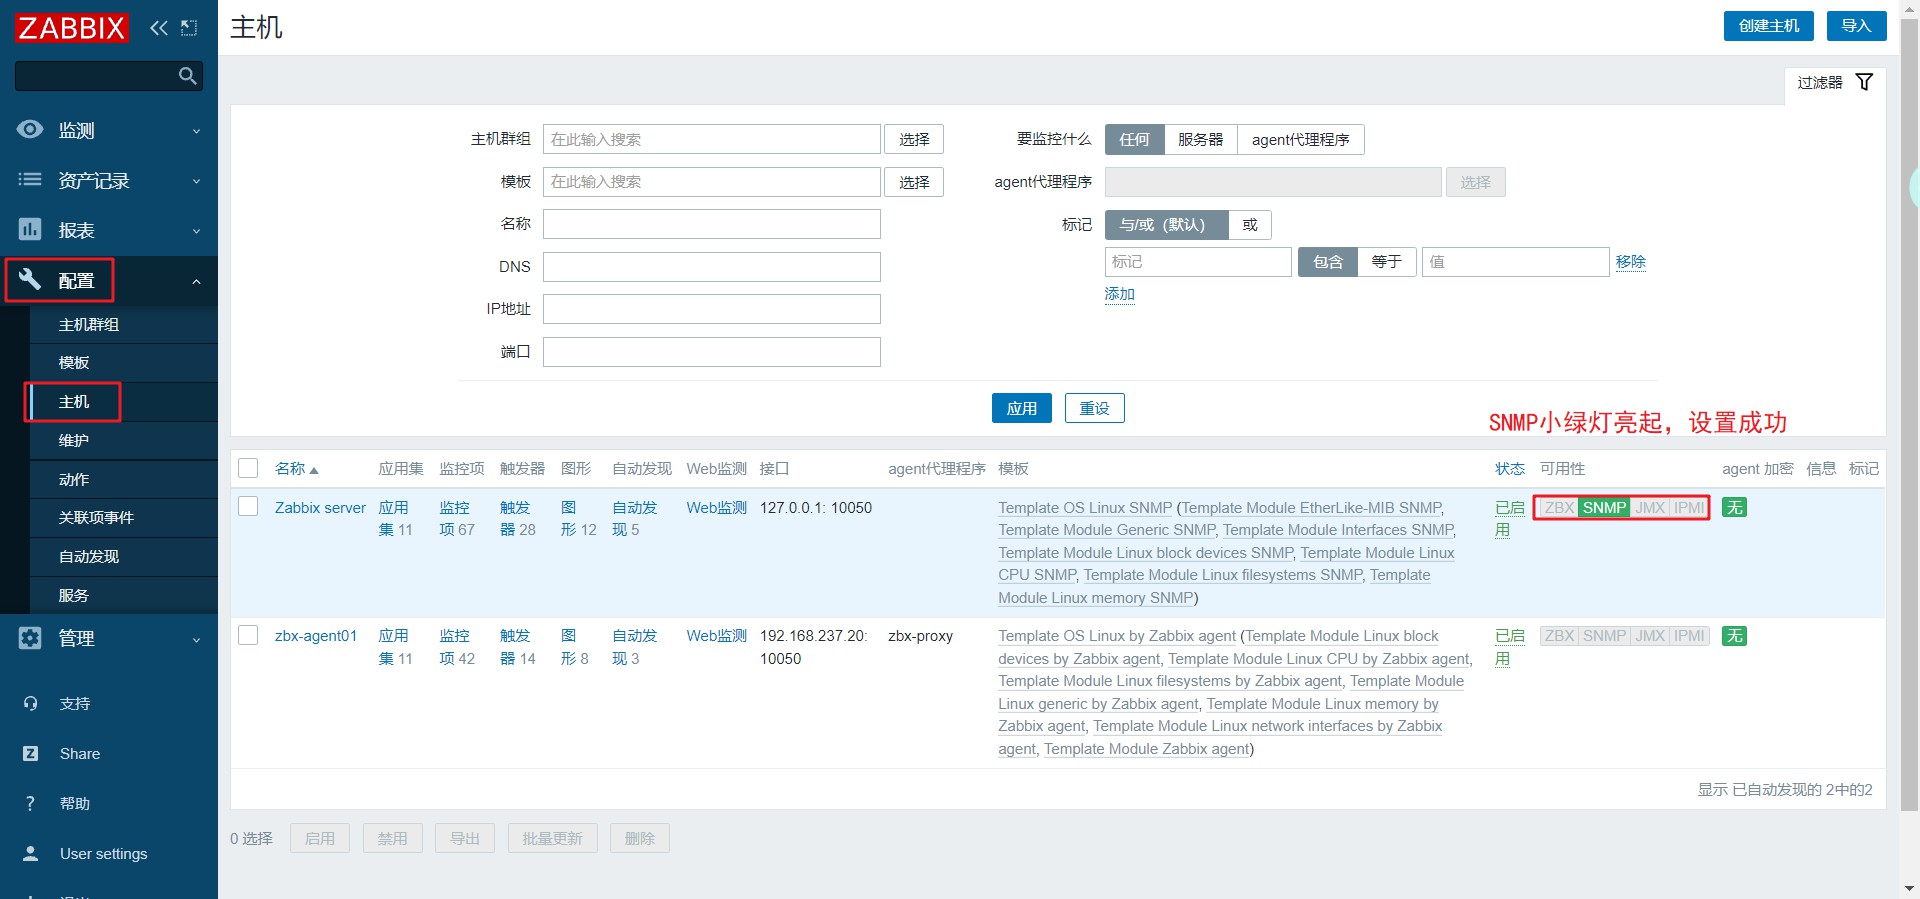Click IPMI availability indicator for Zabbix server
Viewport: 1920px width, 899px height.
tap(1689, 508)
